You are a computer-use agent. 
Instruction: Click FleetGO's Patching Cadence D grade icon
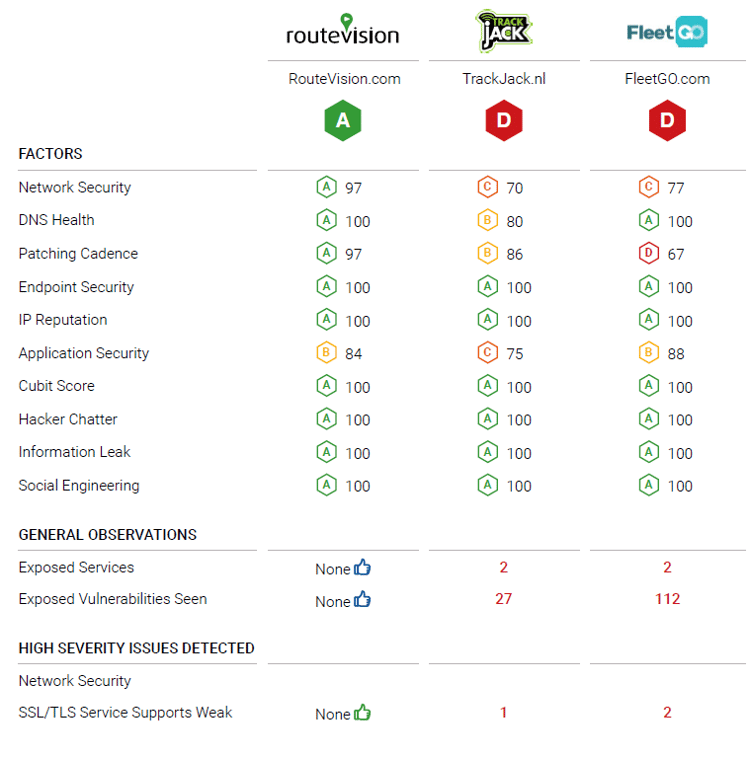tap(648, 254)
